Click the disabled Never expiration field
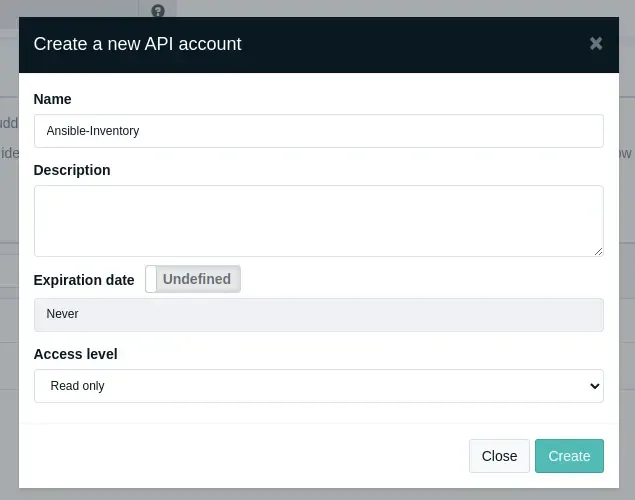 318,314
